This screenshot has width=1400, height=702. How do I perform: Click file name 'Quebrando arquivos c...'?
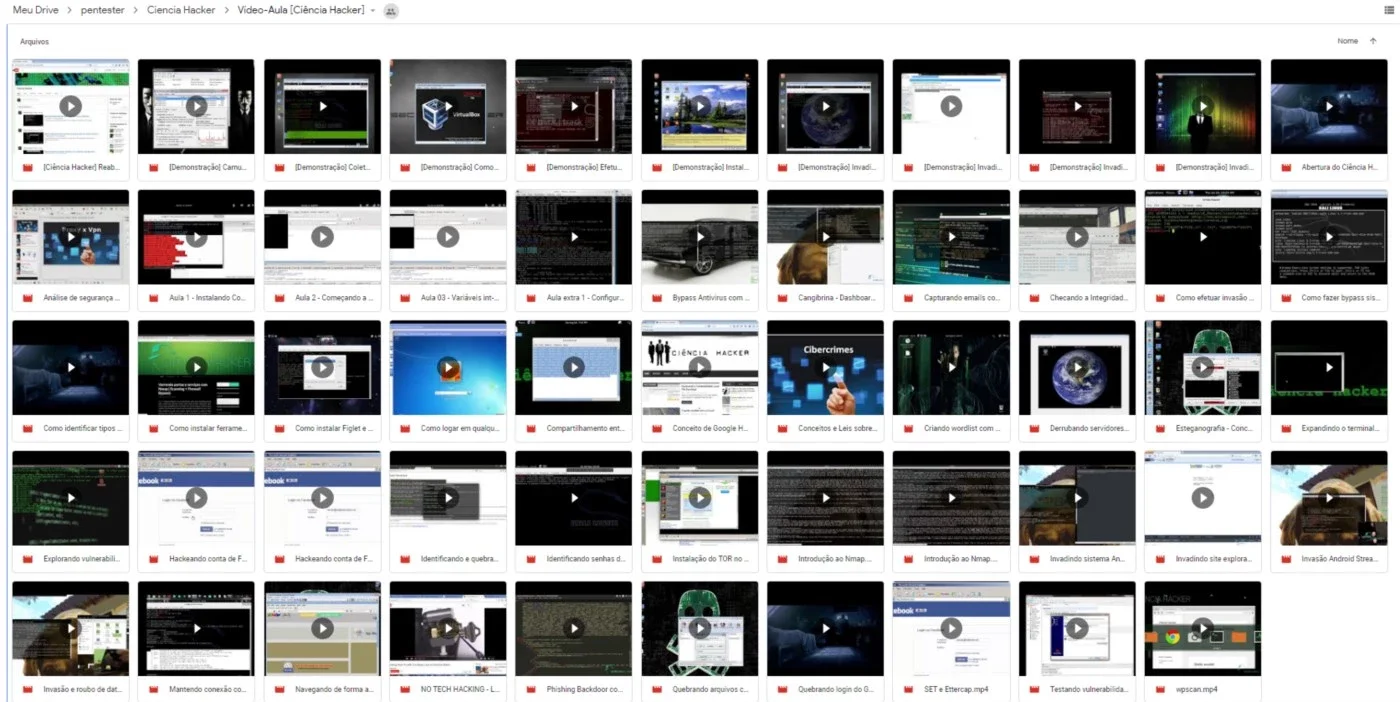(x=710, y=689)
